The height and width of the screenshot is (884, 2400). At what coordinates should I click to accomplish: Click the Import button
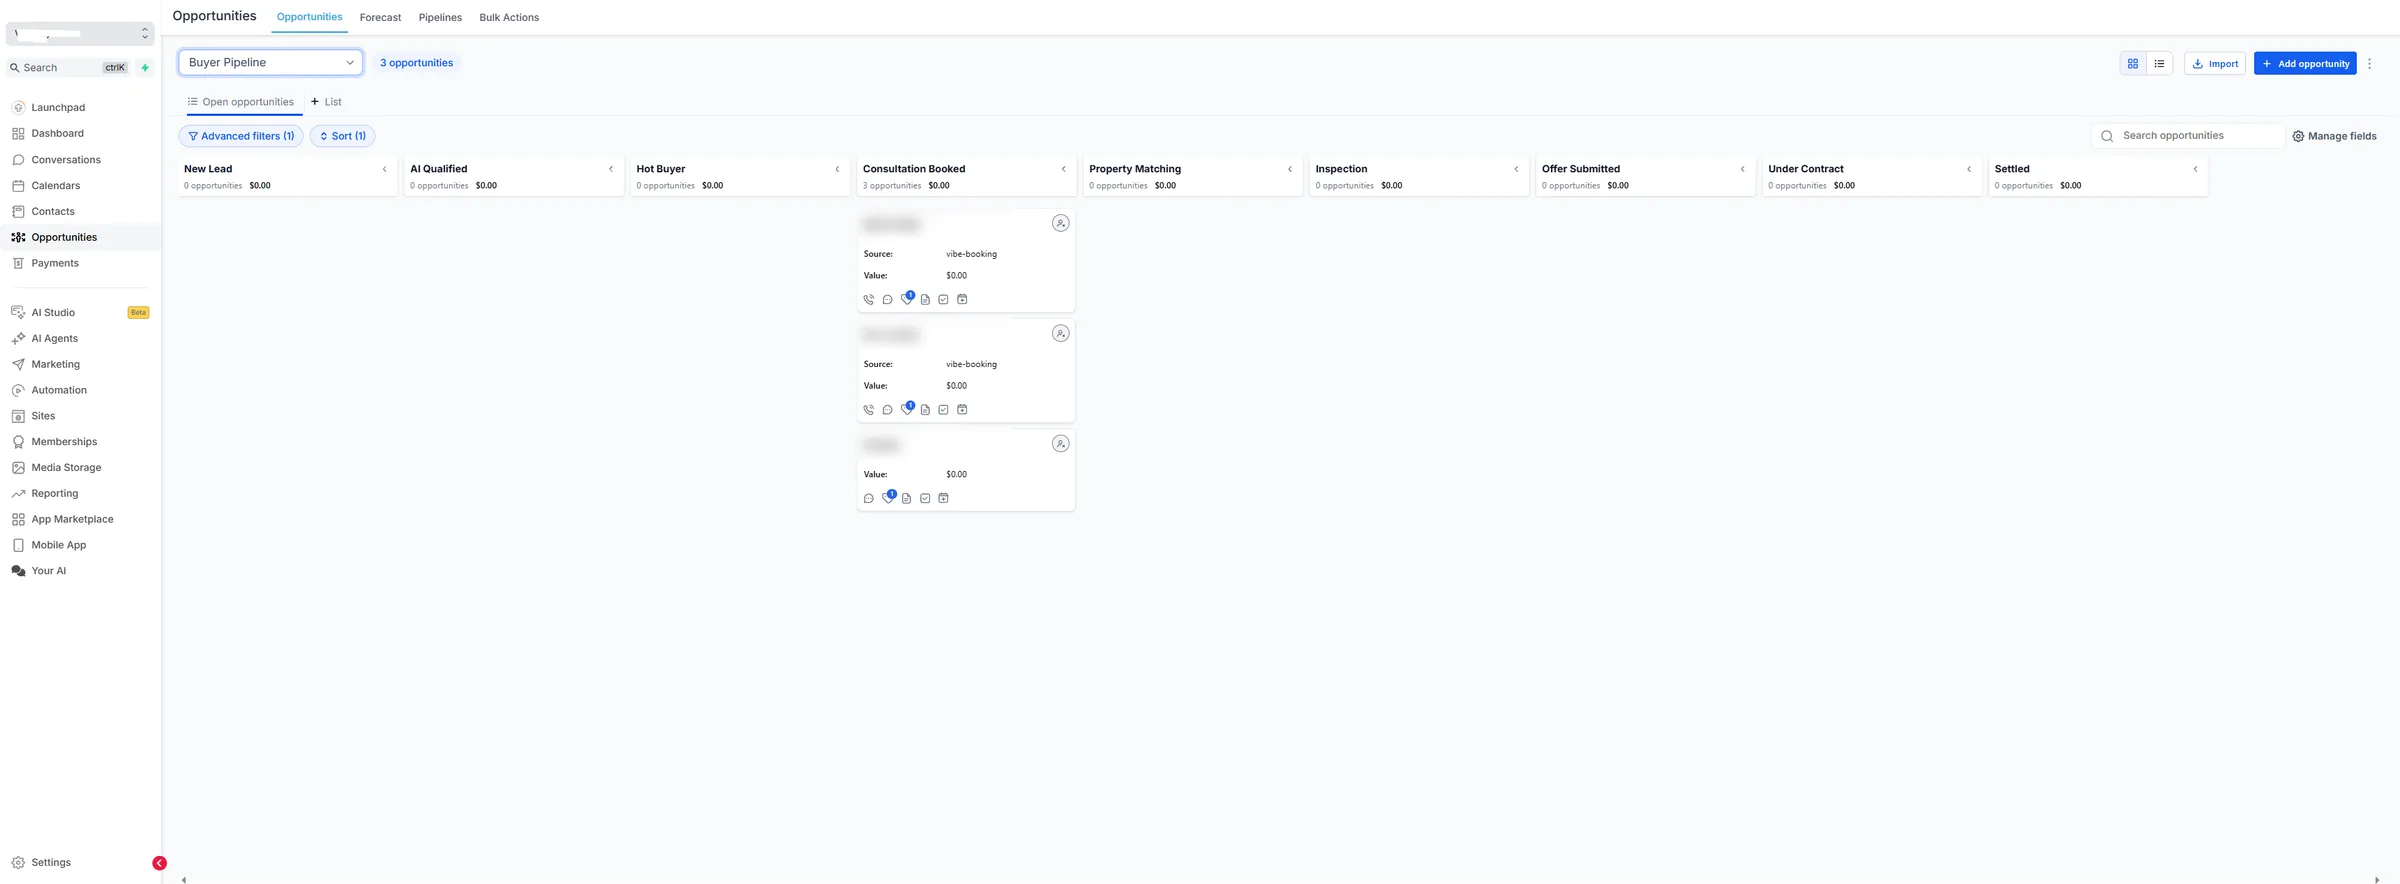click(2215, 63)
